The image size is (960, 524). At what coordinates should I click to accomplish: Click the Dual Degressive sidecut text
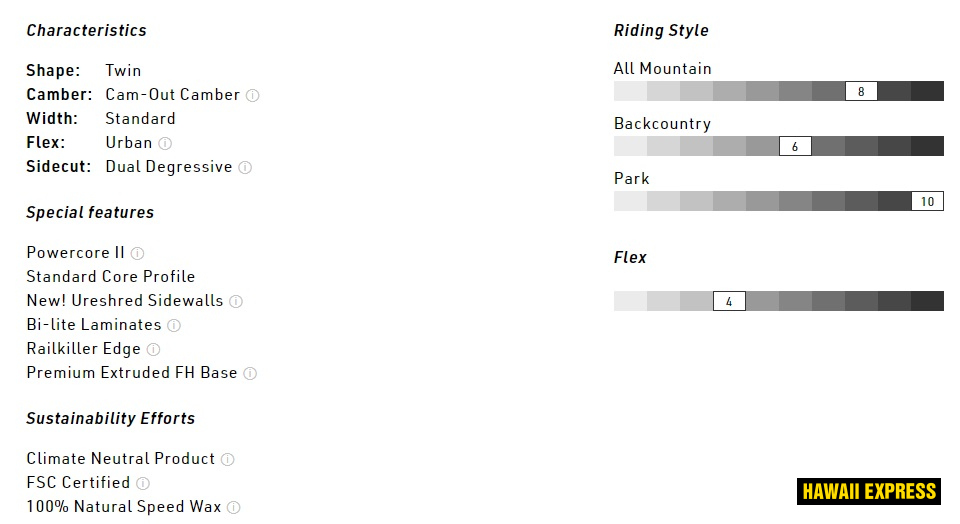[168, 167]
